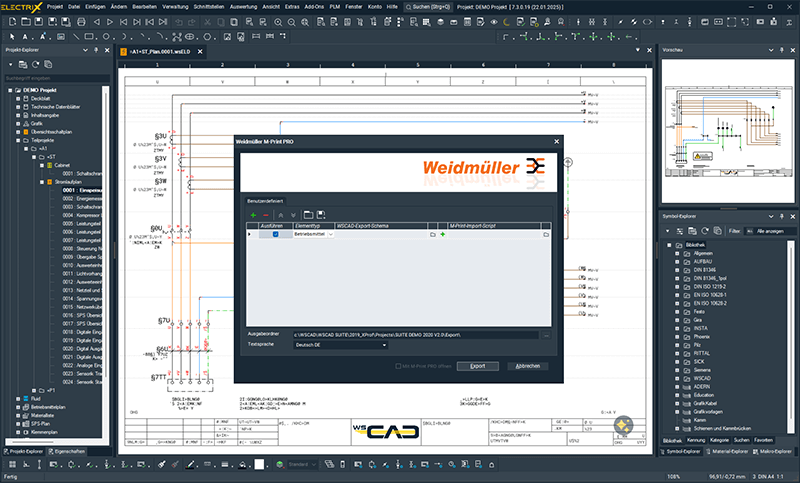Click browse button next to Ausgabeordner
The height and width of the screenshot is (483, 800).
[x=546, y=335]
